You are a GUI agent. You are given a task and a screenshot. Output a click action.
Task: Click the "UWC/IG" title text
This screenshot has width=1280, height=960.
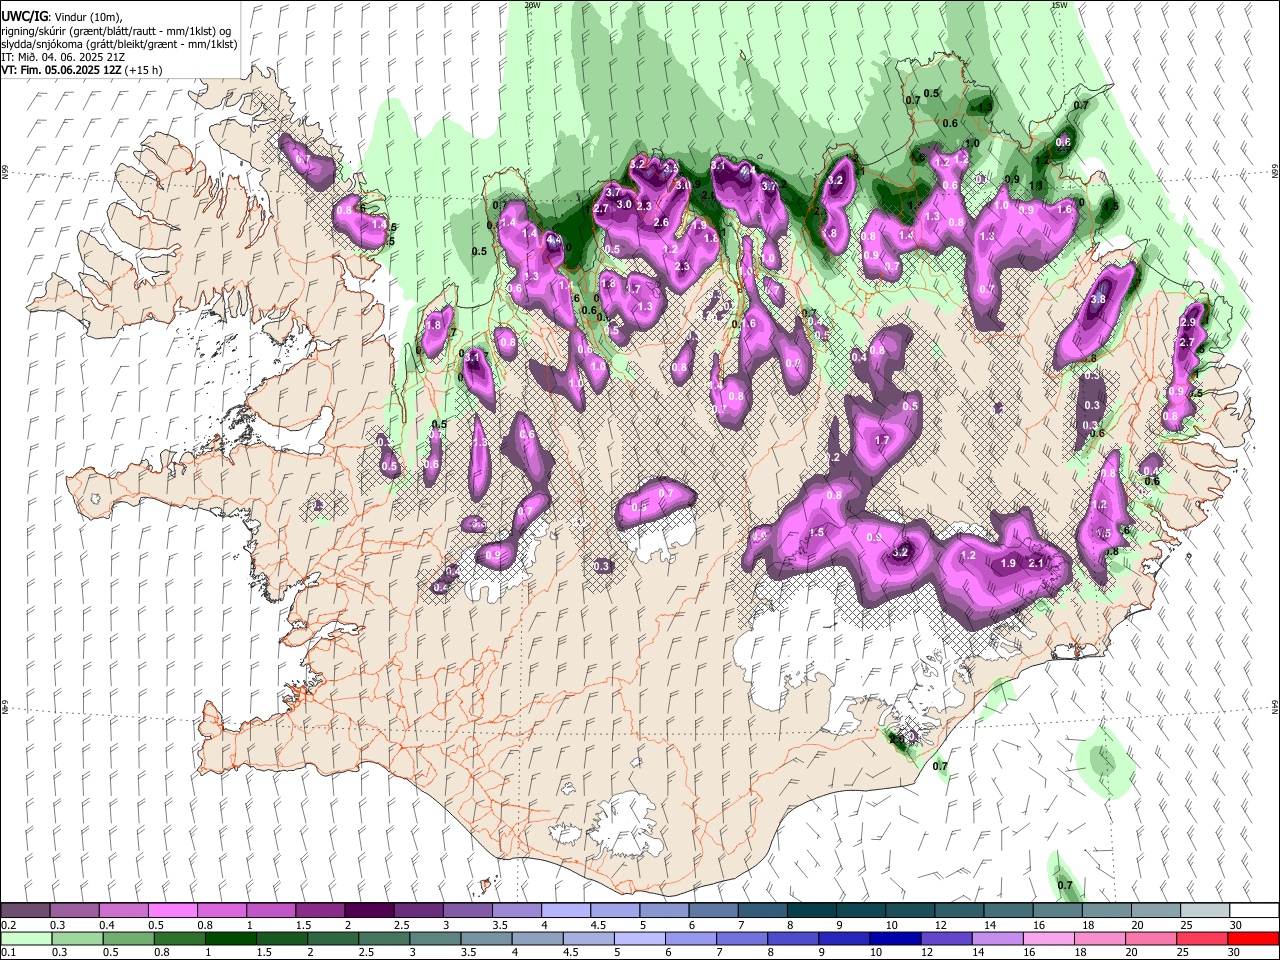tap(25, 16)
